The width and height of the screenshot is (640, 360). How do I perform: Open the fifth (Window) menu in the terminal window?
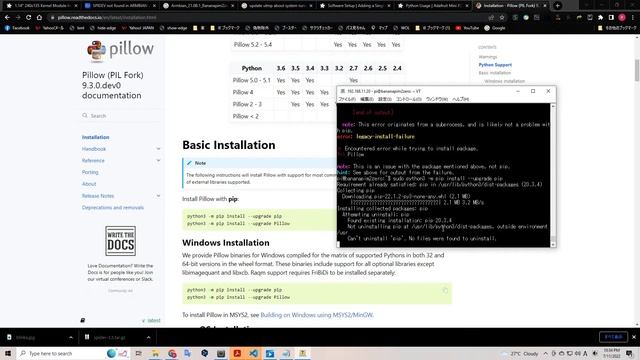pos(437,99)
